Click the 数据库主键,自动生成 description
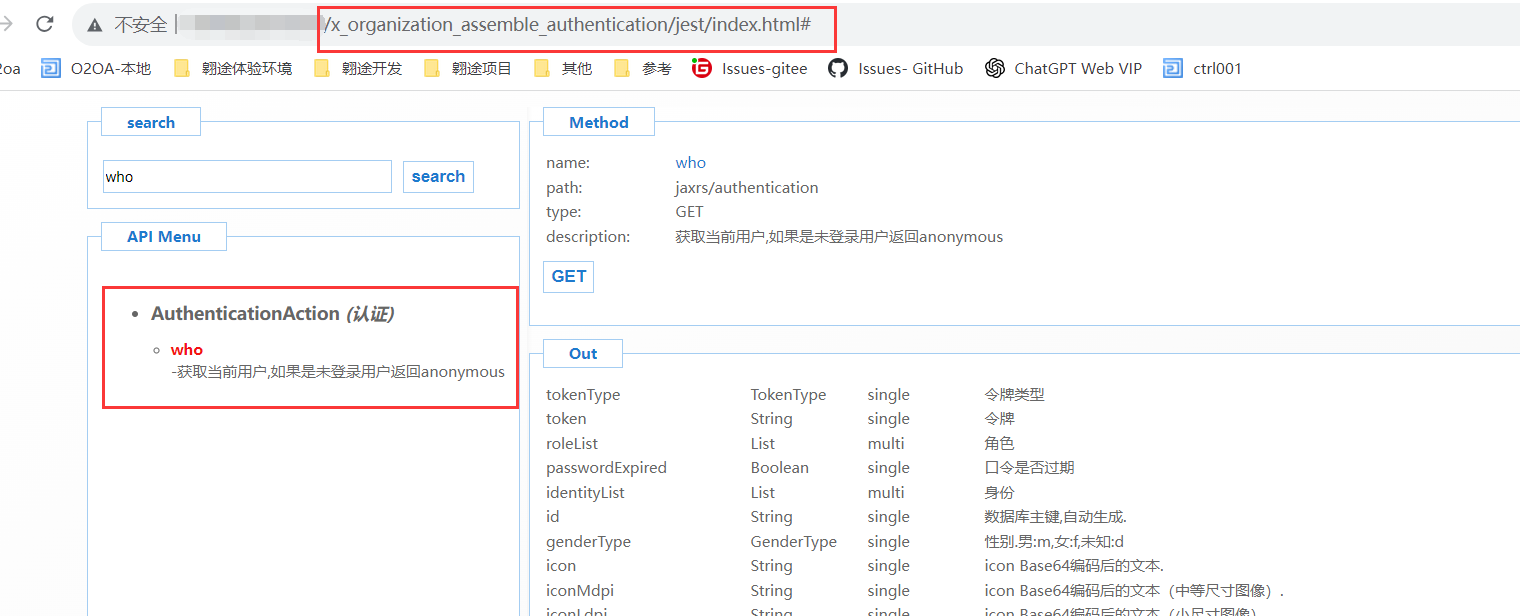Image resolution: width=1520 pixels, height=616 pixels. (x=1056, y=517)
